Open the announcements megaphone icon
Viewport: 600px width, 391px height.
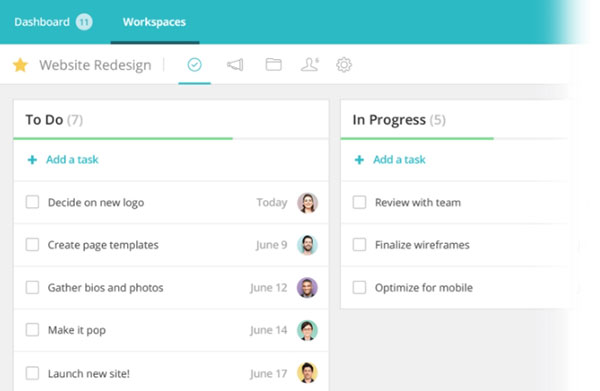[235, 65]
